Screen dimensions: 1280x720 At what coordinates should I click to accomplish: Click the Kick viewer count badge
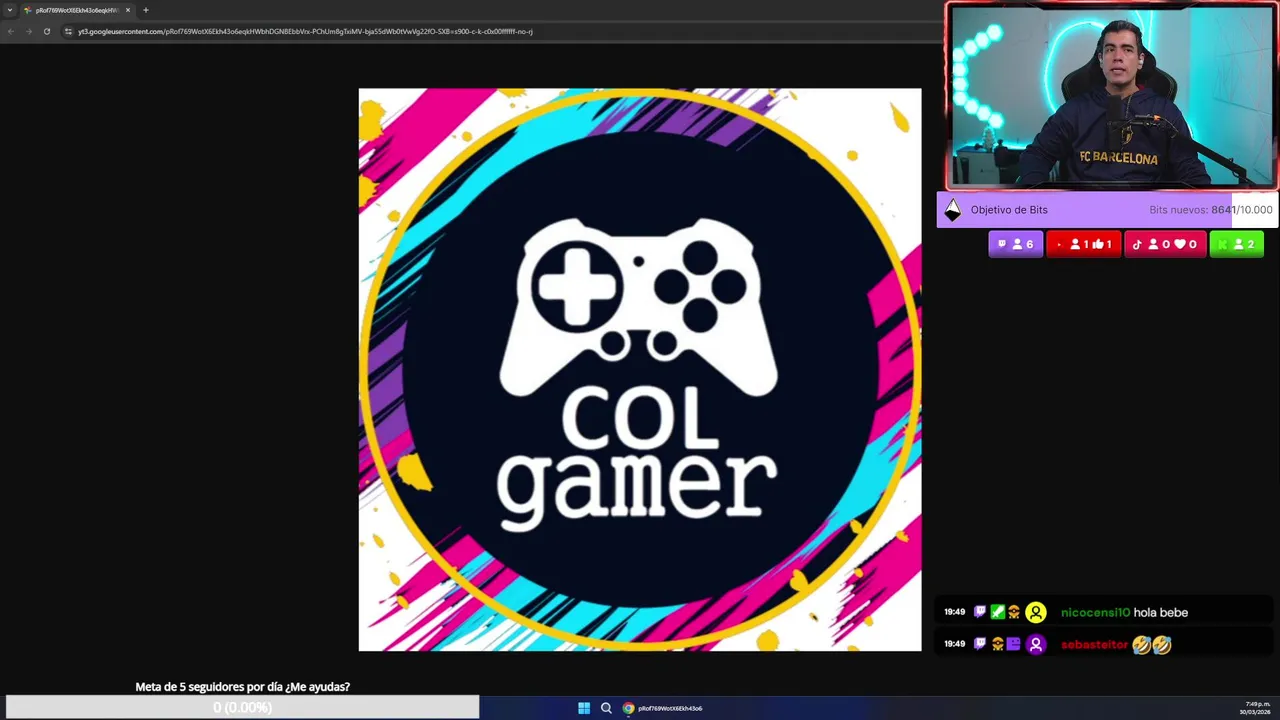tap(1237, 244)
